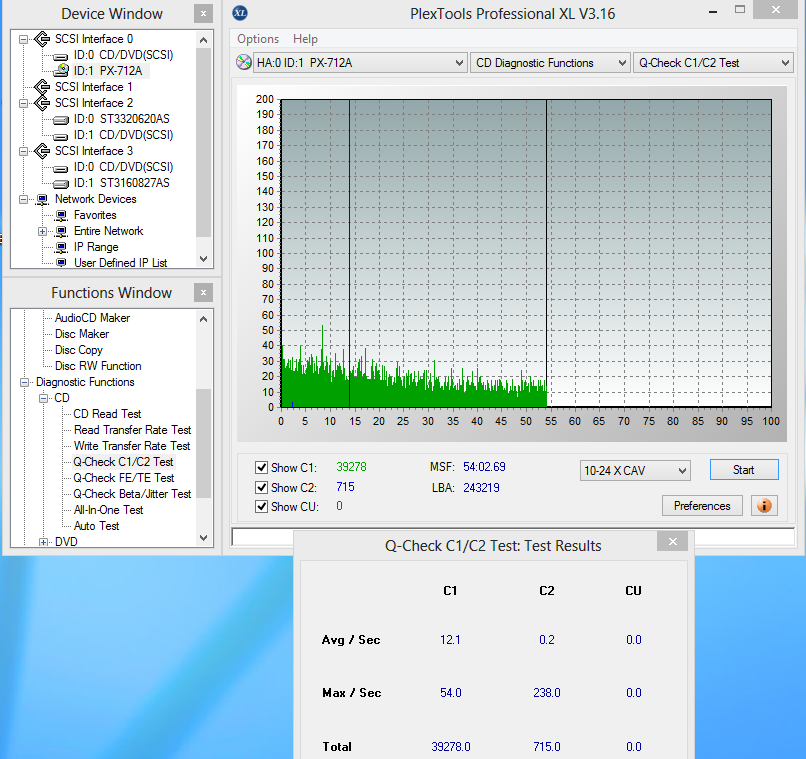The height and width of the screenshot is (759, 806).
Task: Expand the DVD node in Functions tree
Action: (43, 542)
